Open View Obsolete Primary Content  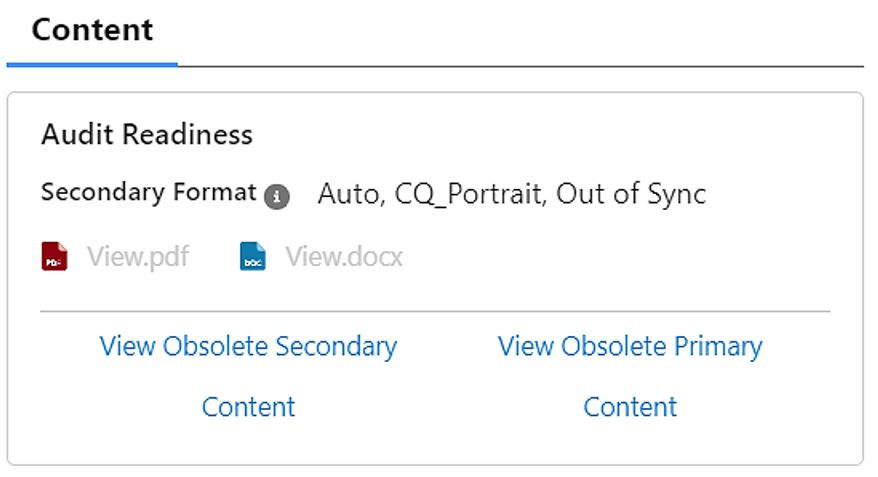pos(630,376)
